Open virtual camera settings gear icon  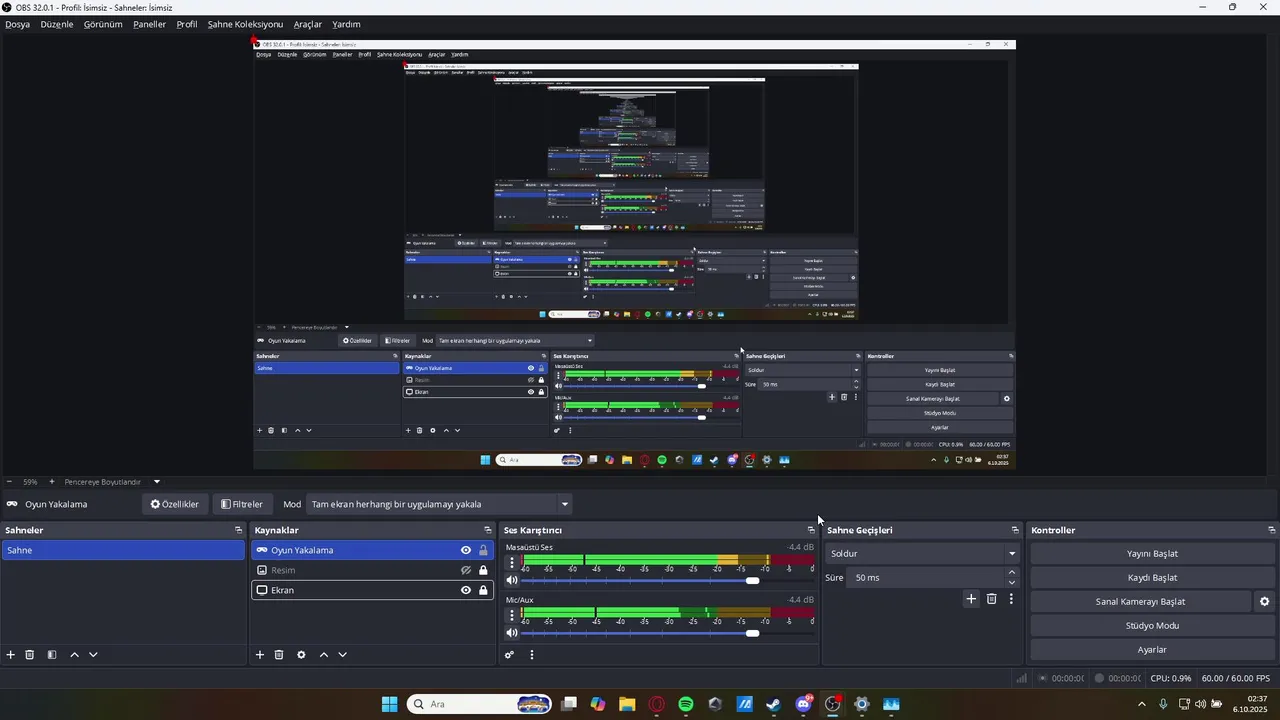pos(1264,602)
